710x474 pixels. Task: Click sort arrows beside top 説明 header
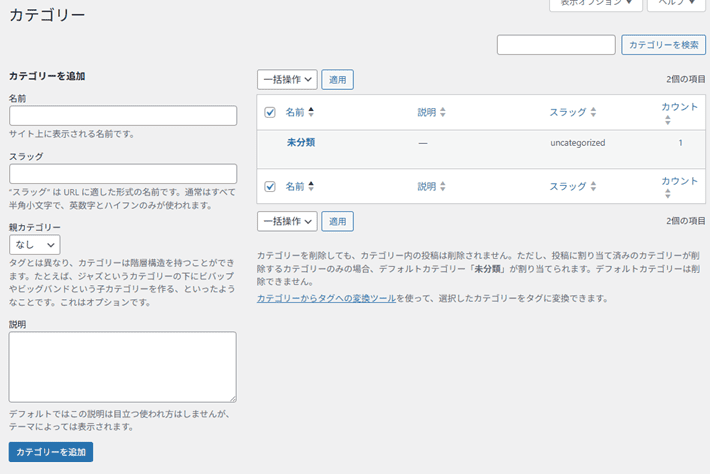click(x=443, y=113)
